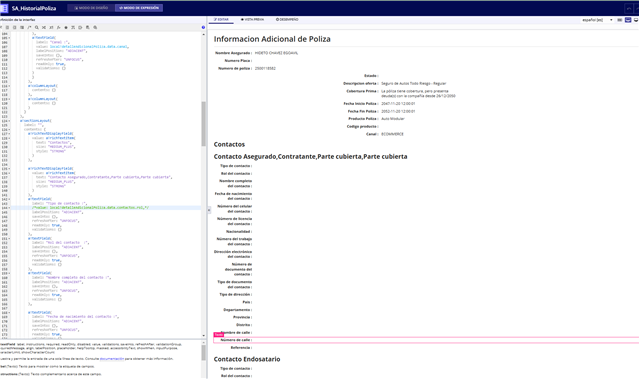Click the undo arrow in the header
Screen dimensions: 639x379
tap(628, 8)
